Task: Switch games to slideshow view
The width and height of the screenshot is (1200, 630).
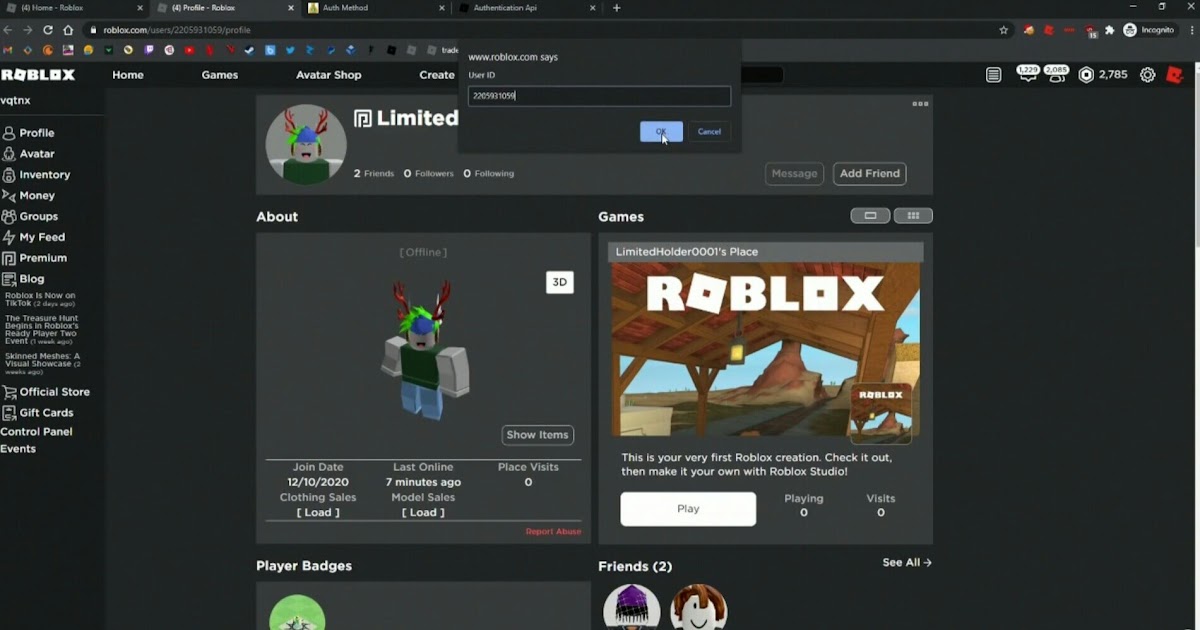Action: click(x=870, y=216)
